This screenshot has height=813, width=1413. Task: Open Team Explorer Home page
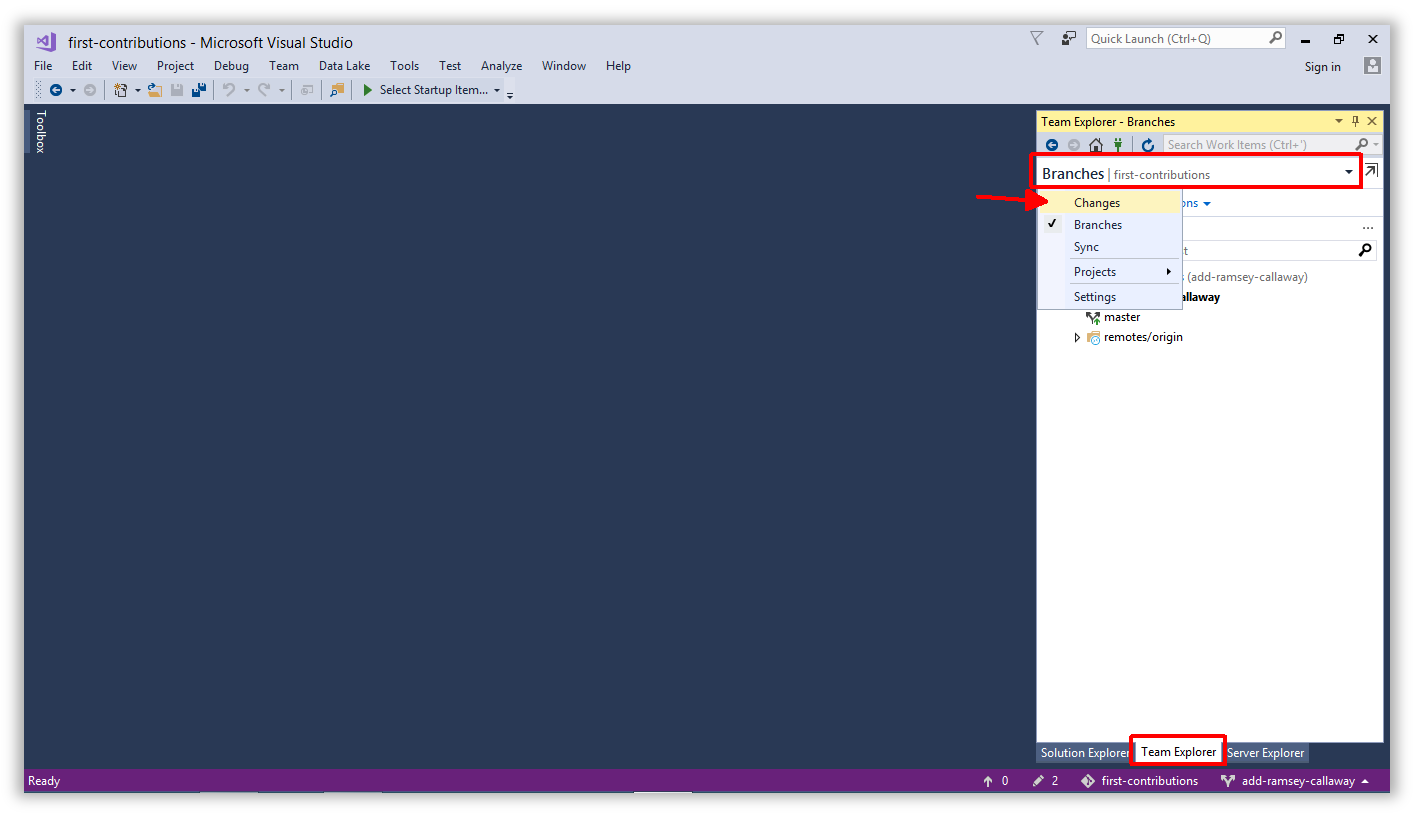tap(1096, 145)
